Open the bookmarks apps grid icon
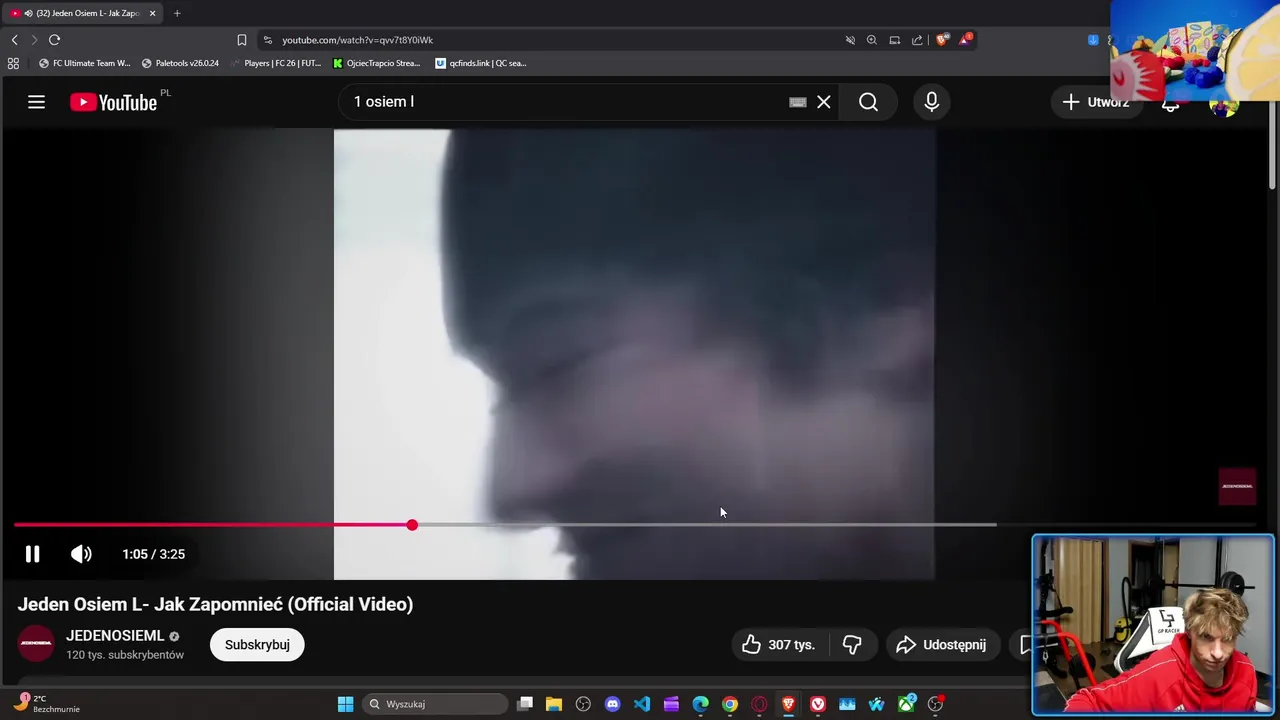 13,63
